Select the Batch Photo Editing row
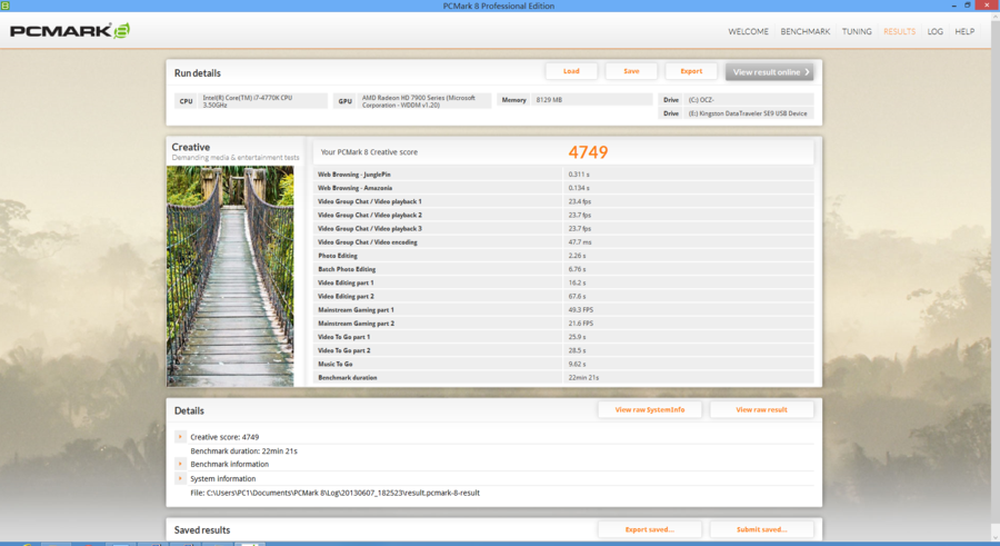 click(564, 269)
